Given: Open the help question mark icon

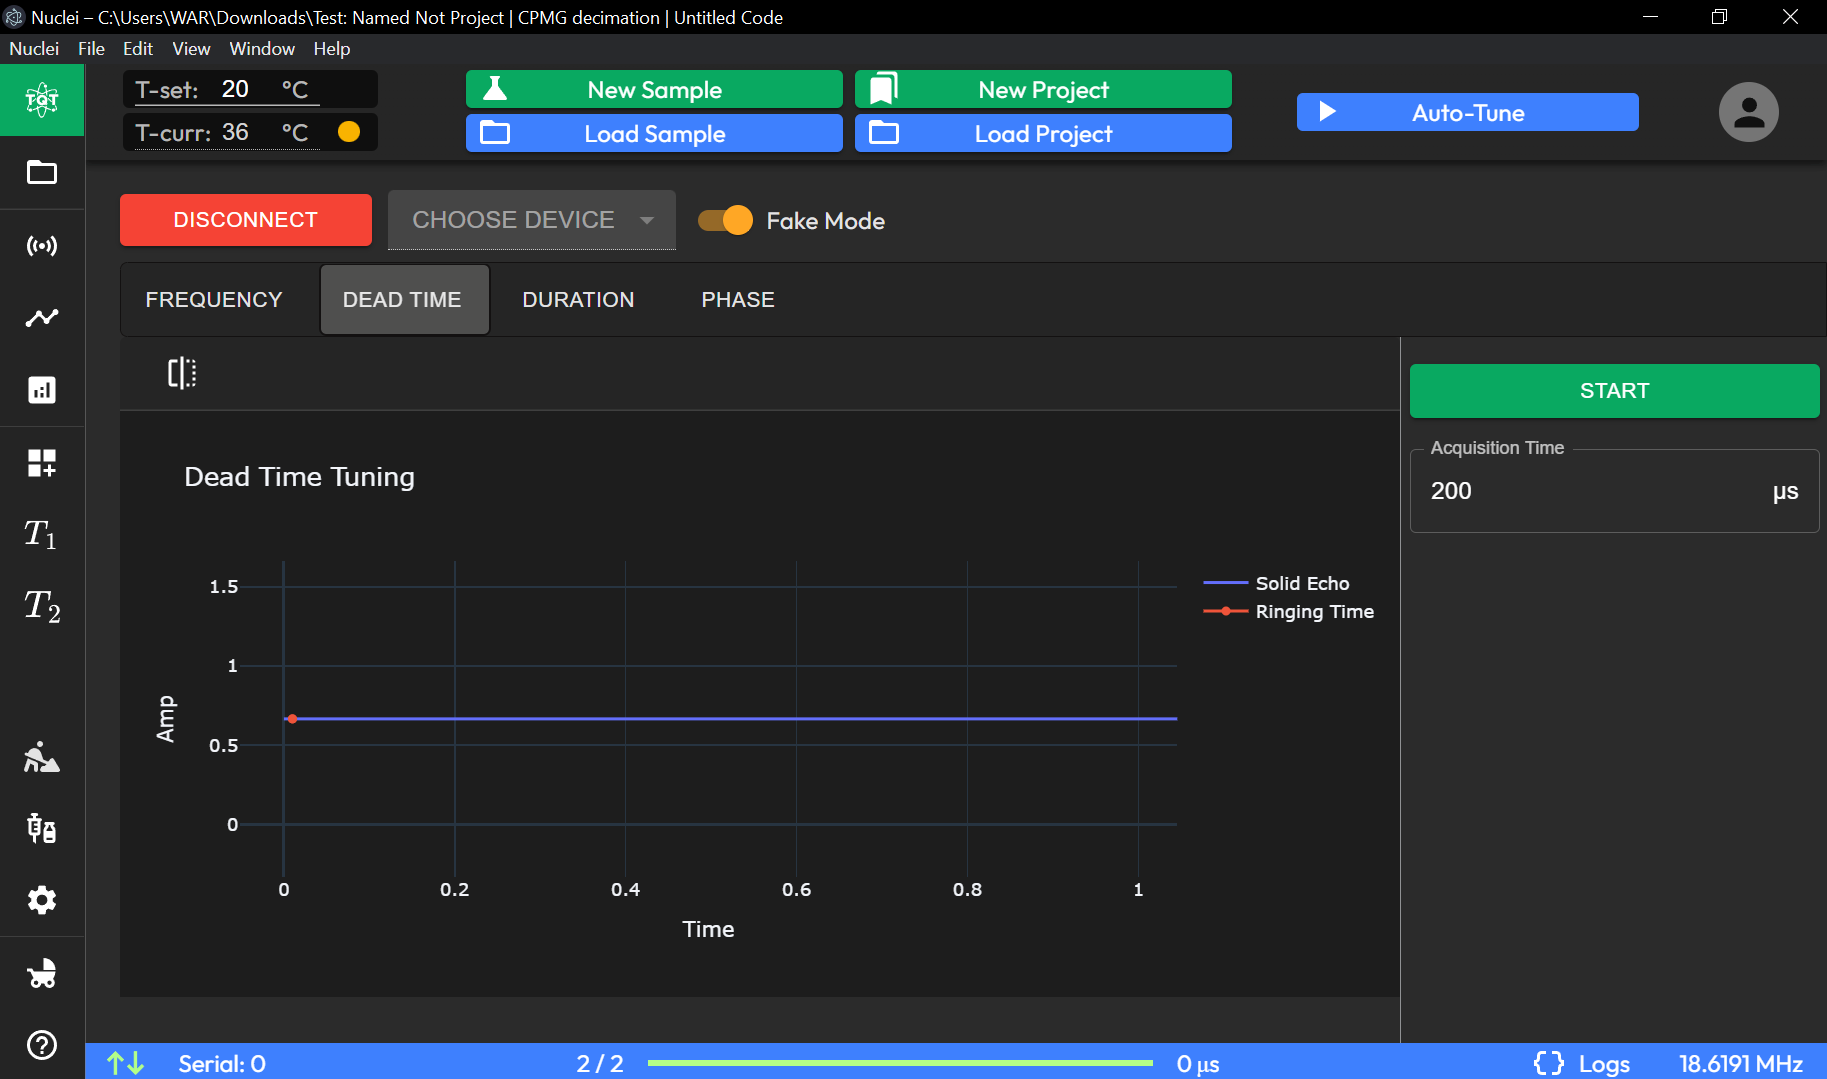Looking at the screenshot, I should click(x=42, y=1045).
